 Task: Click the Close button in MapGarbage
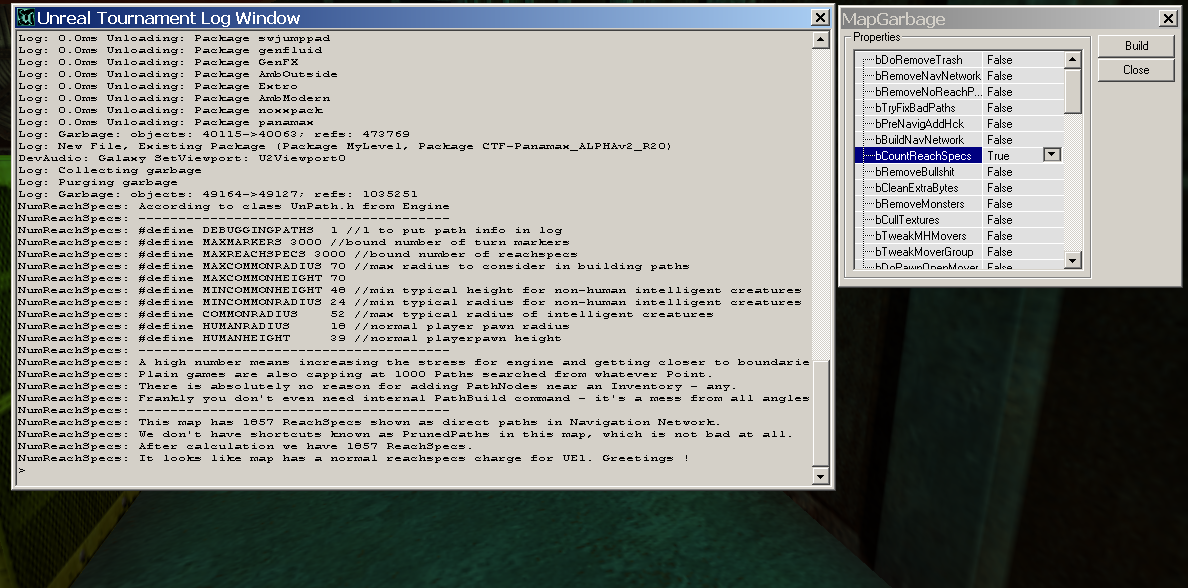[1136, 70]
